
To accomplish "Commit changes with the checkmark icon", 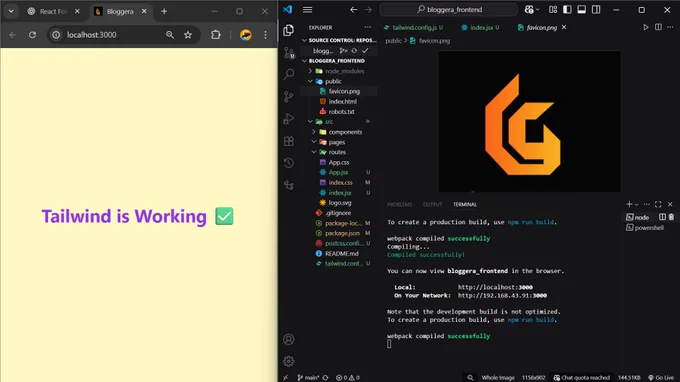I will click(365, 51).
